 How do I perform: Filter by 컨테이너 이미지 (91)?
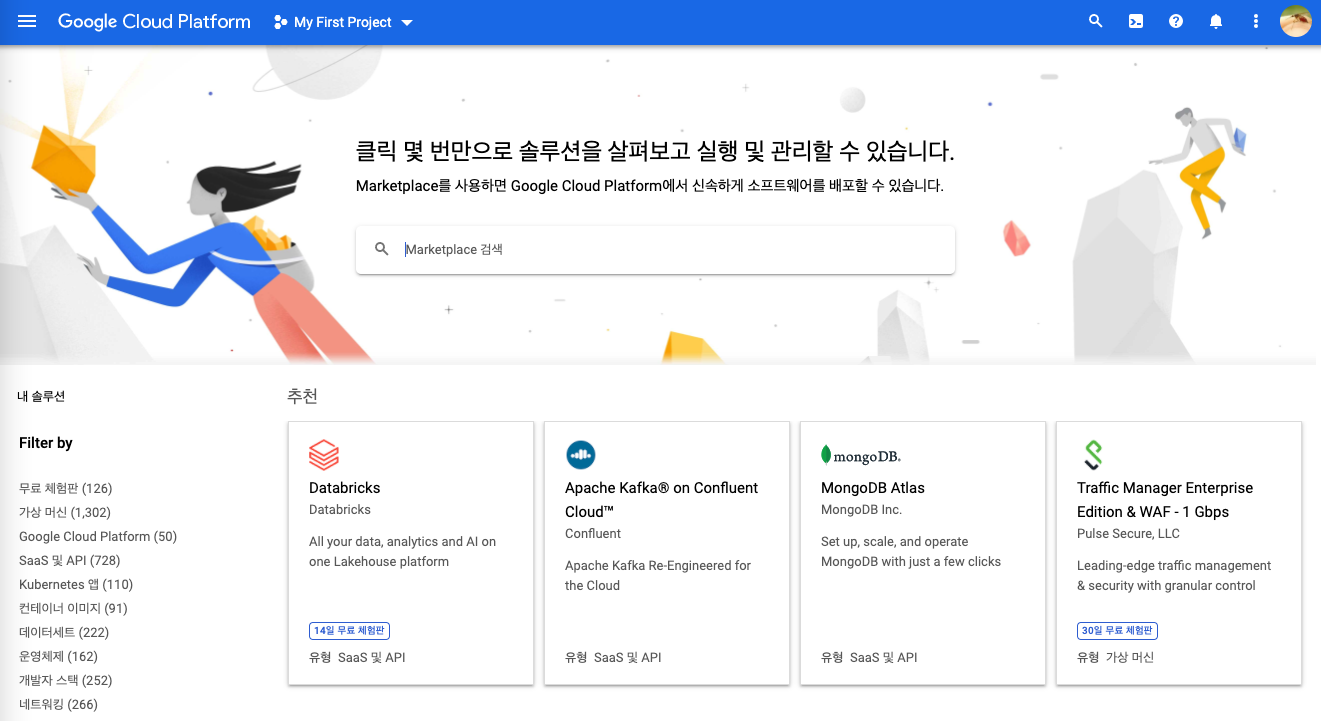pos(73,609)
